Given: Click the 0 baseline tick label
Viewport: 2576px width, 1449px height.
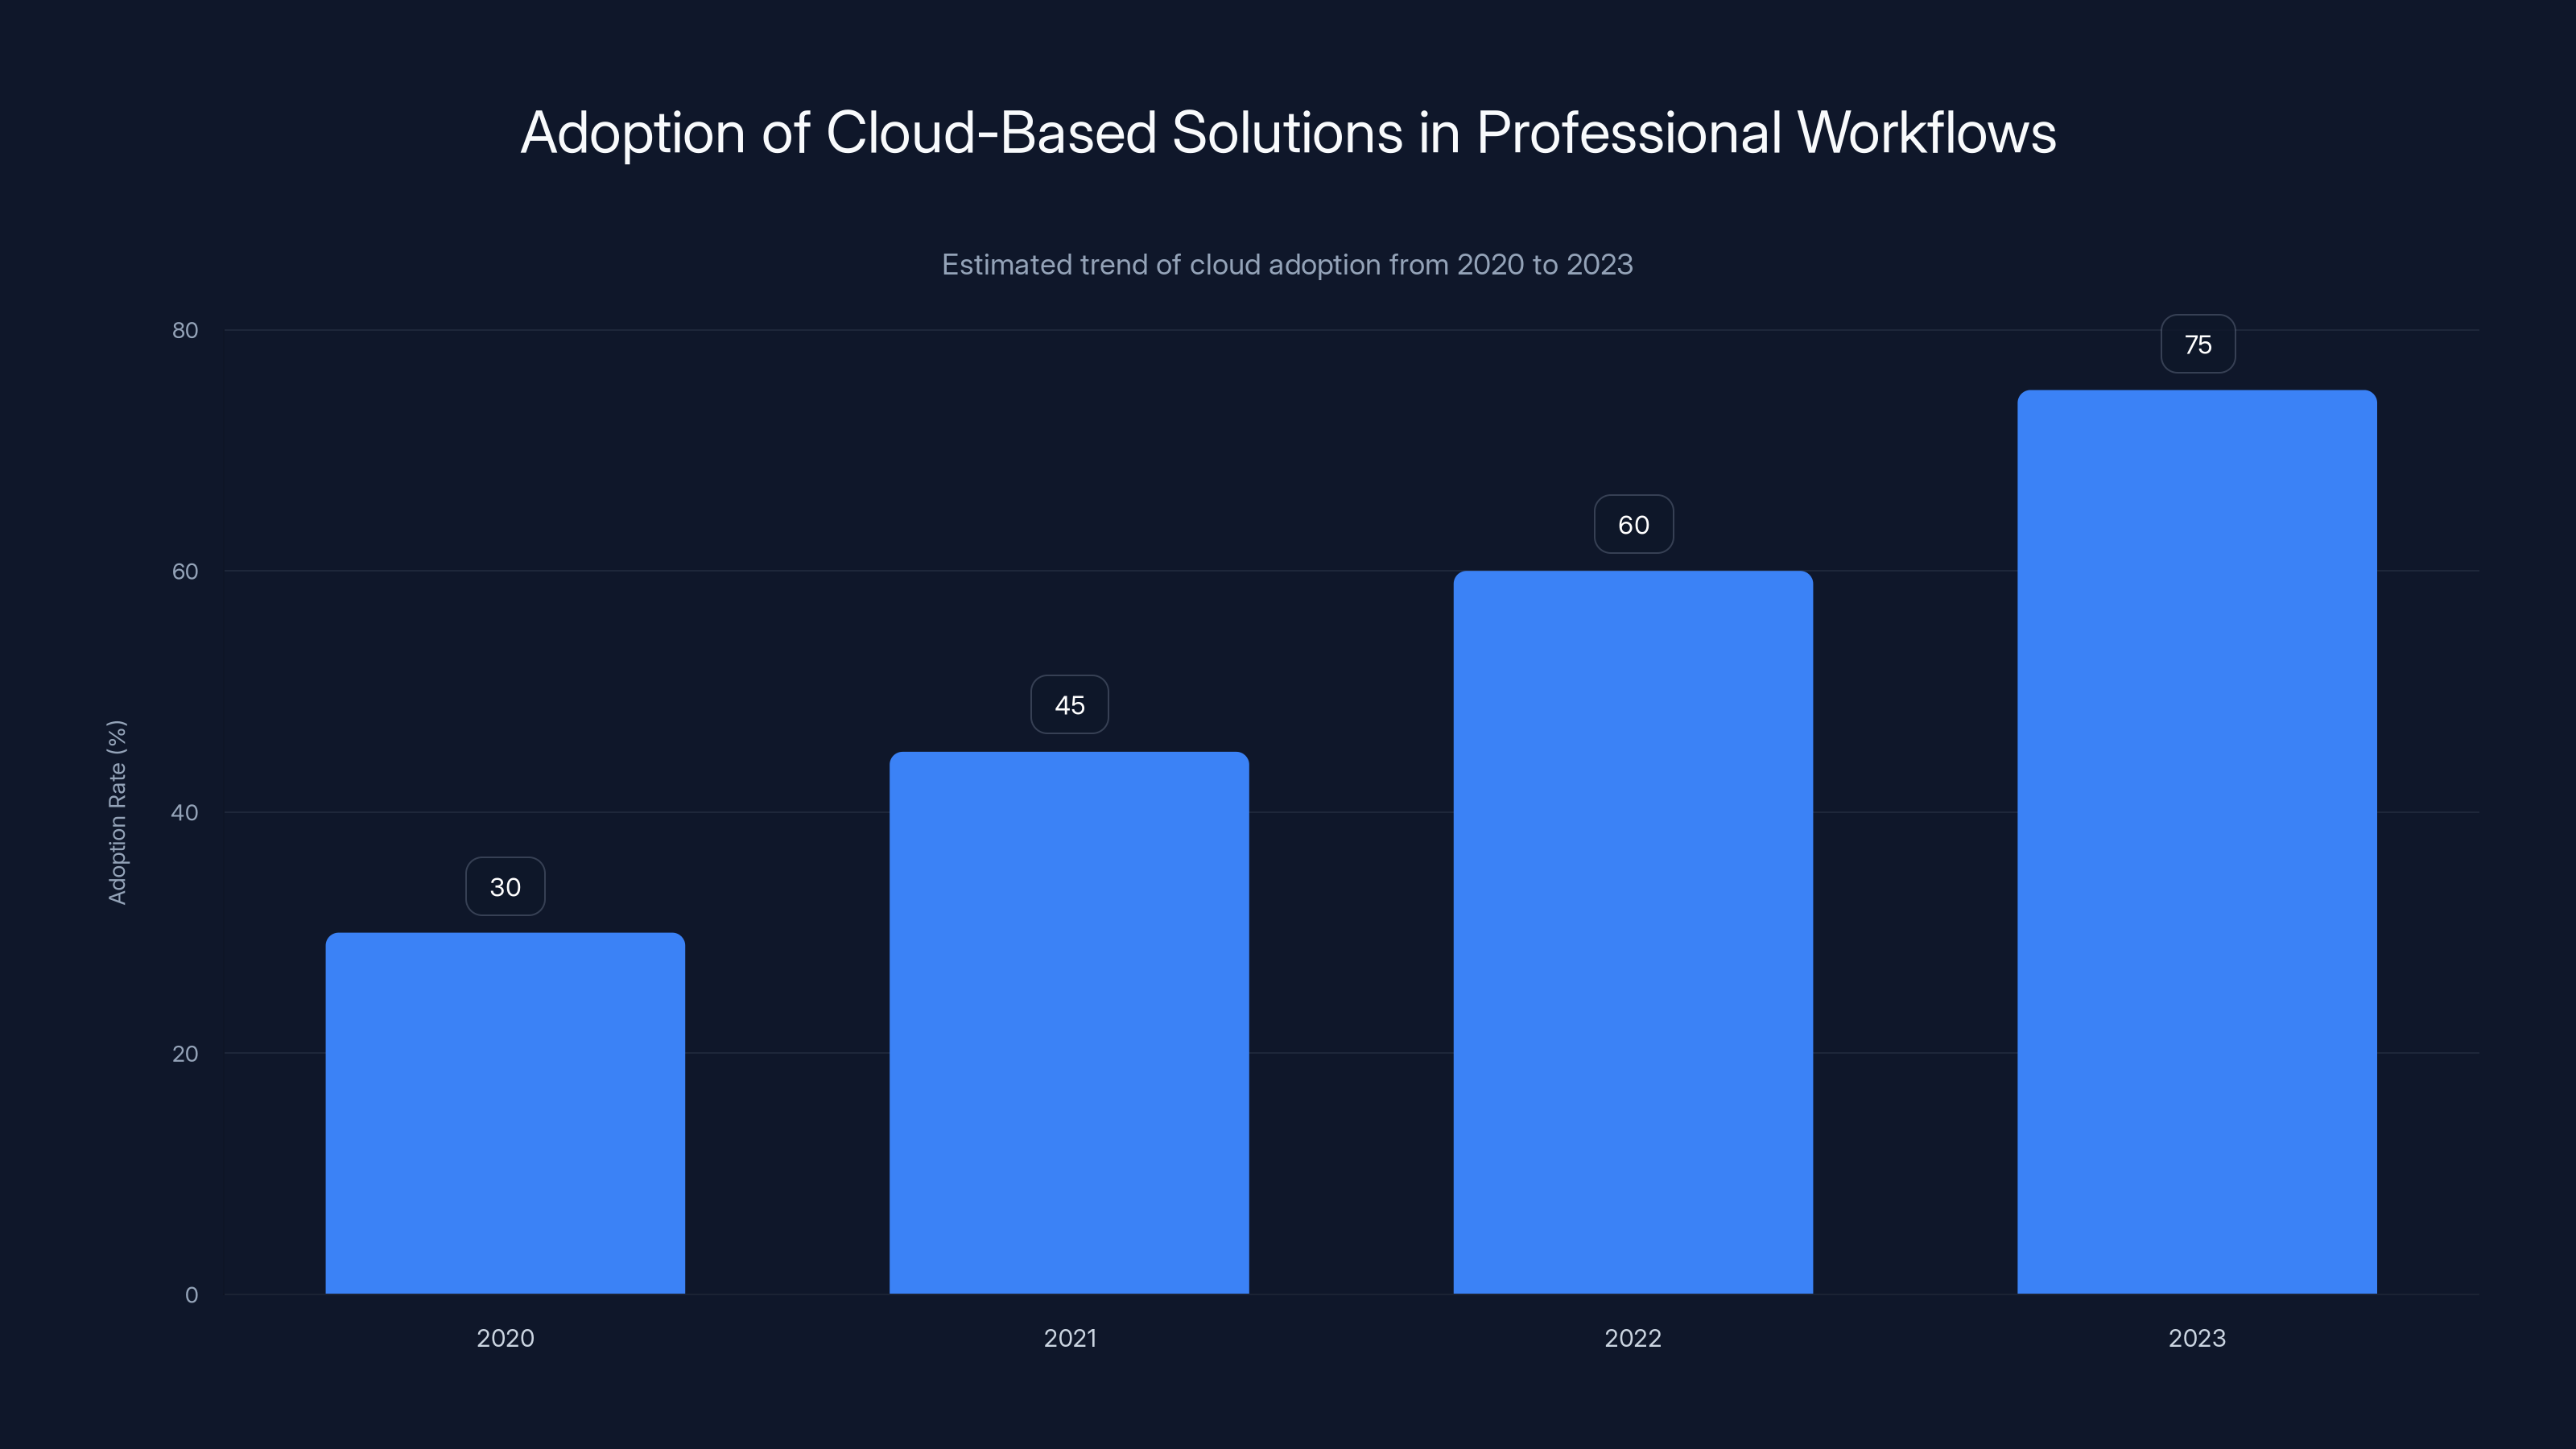Looking at the screenshot, I should 192,1294.
